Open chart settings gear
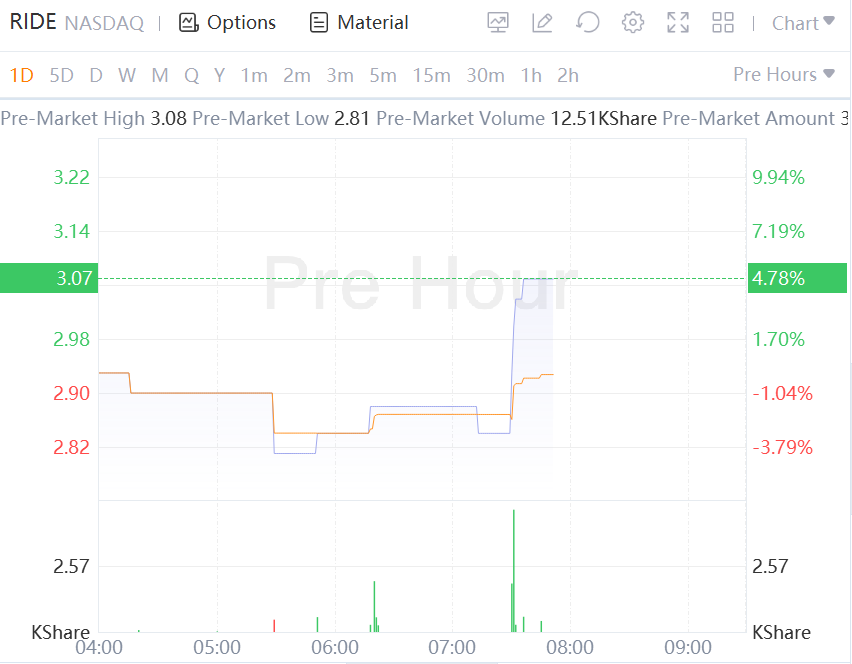This screenshot has width=852, height=664. click(x=632, y=22)
